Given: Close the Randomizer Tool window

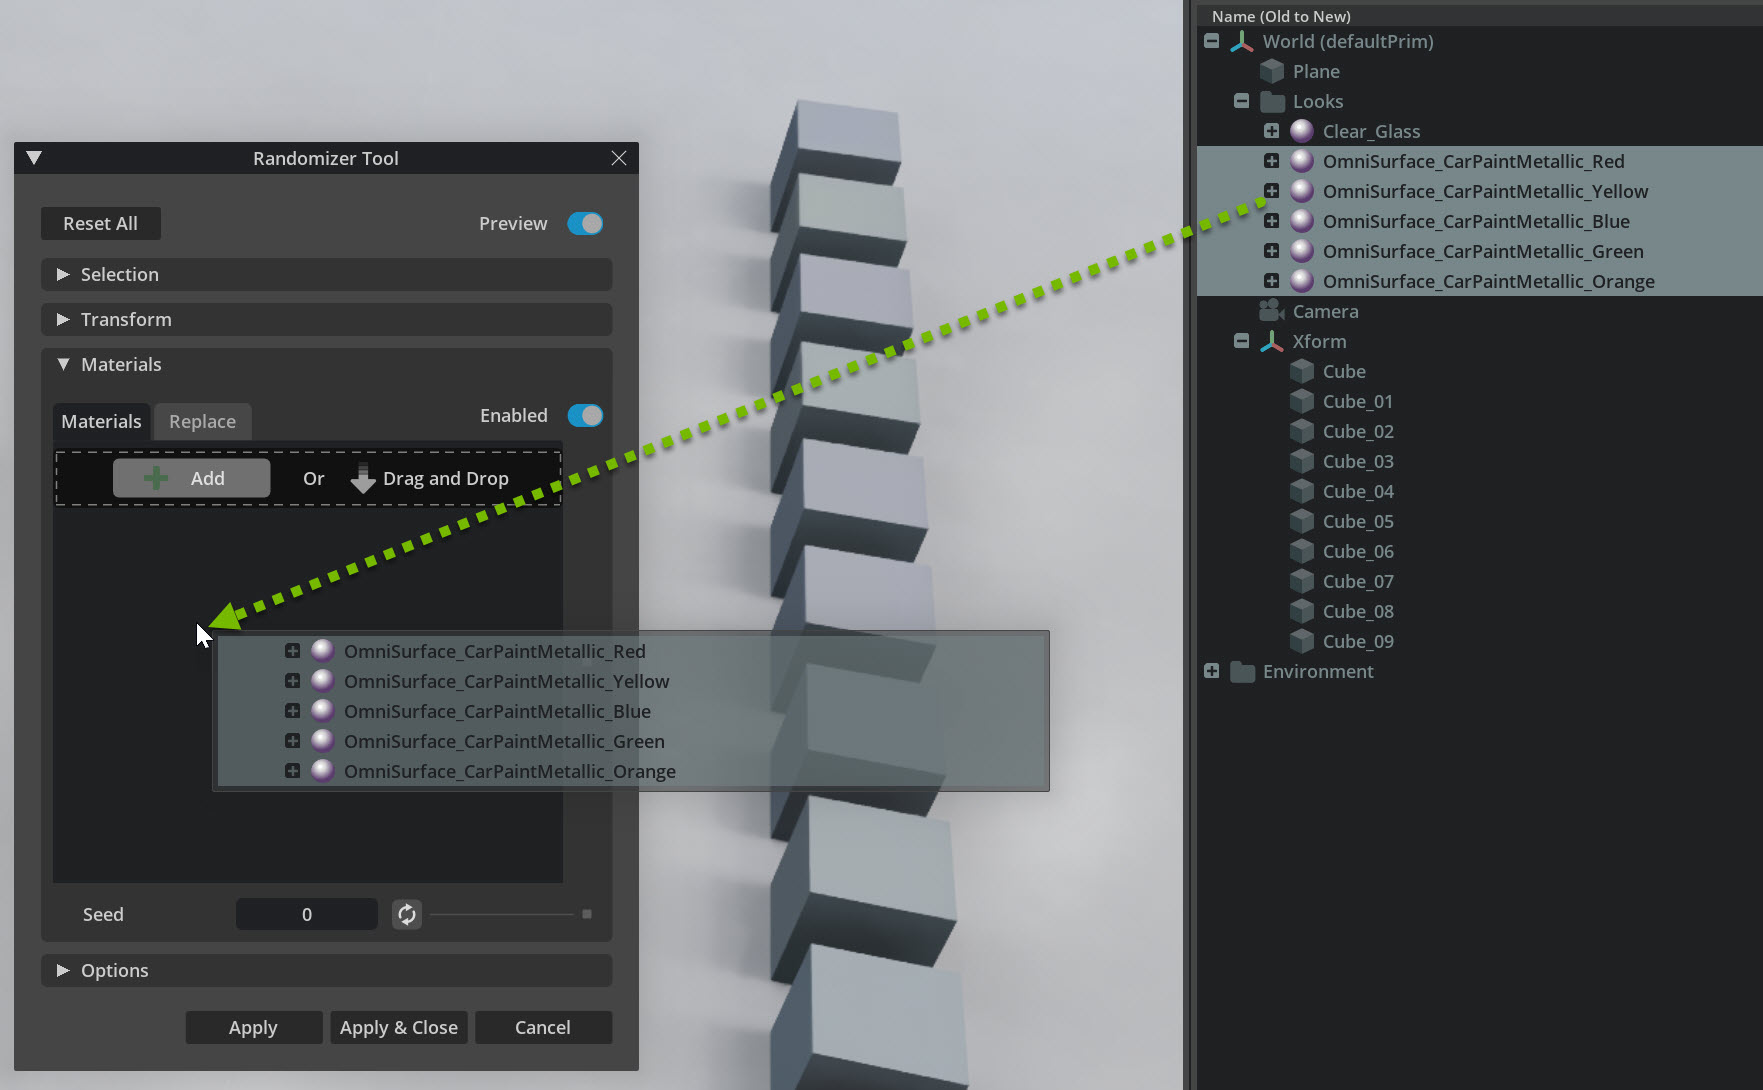Looking at the screenshot, I should point(619,158).
